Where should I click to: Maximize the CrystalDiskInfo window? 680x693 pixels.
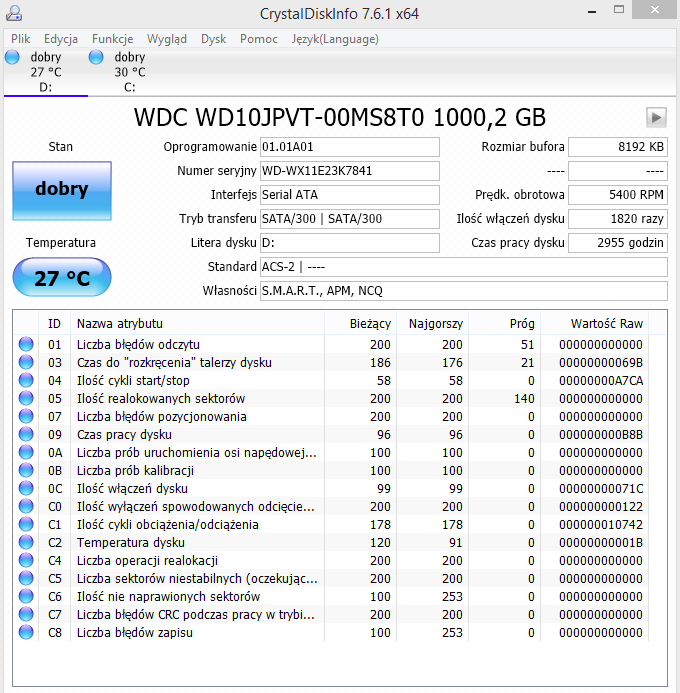(619, 10)
